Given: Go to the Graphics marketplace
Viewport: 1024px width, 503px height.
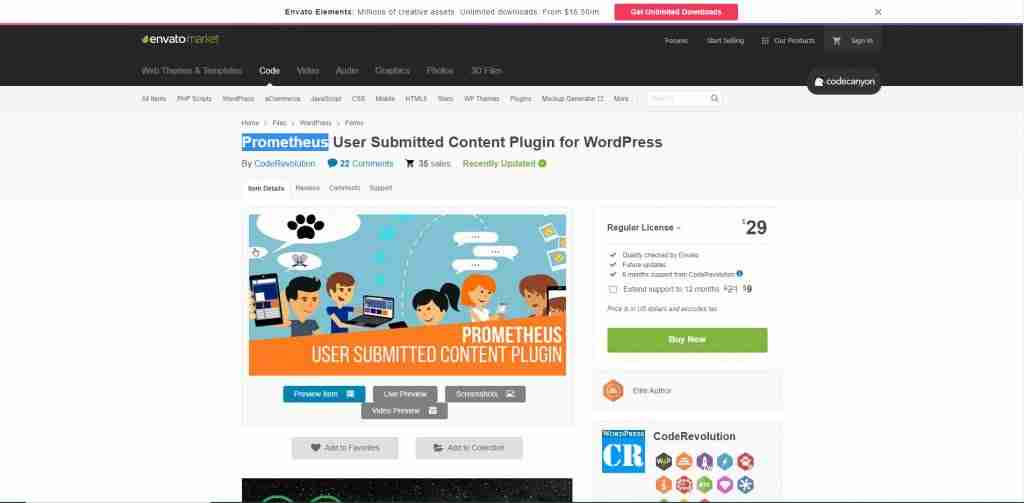Looking at the screenshot, I should [392, 71].
